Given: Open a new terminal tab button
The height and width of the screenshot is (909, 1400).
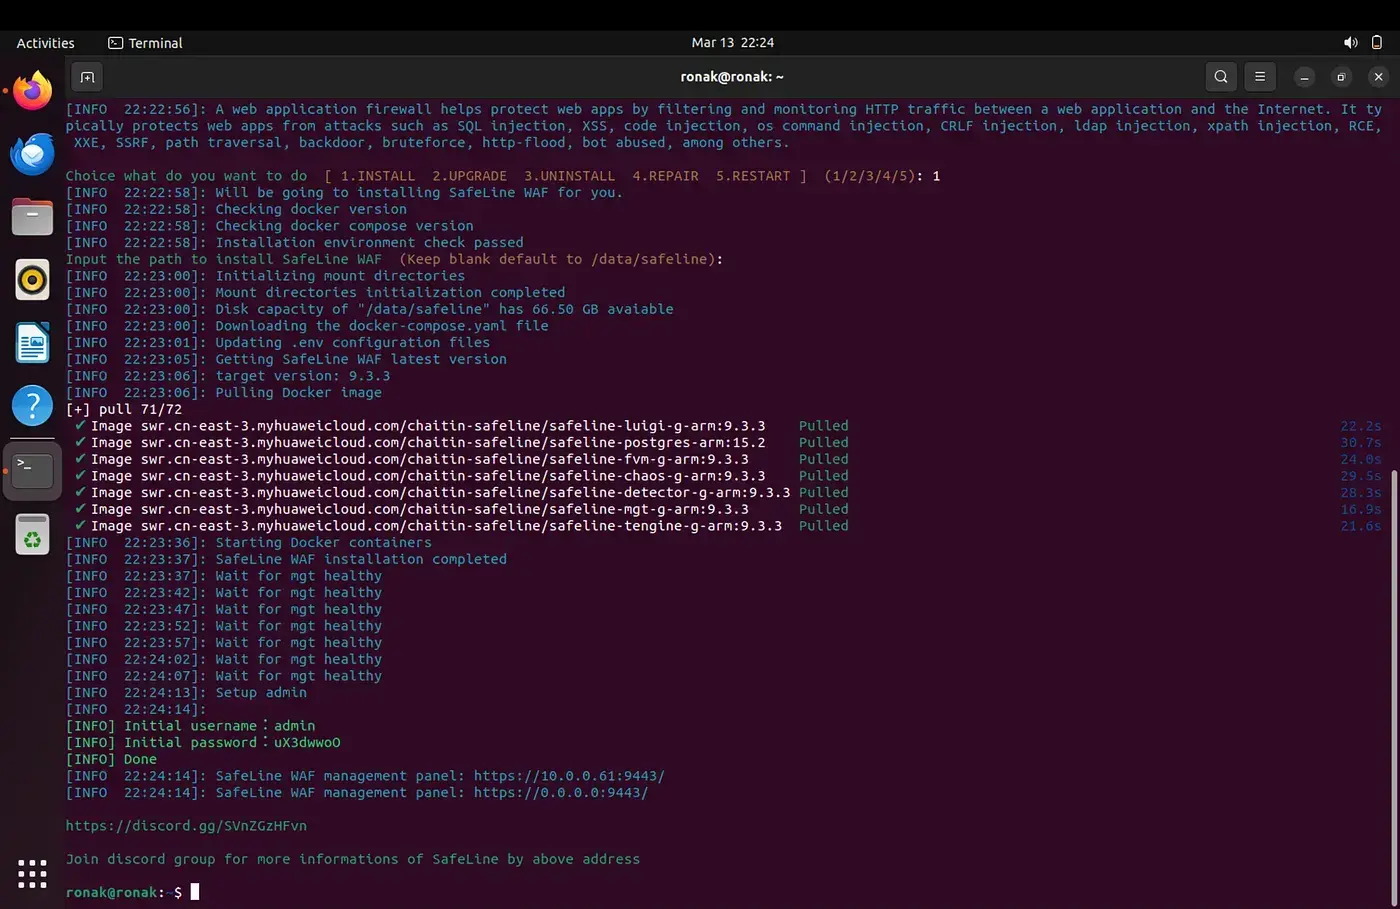Looking at the screenshot, I should pos(87,77).
